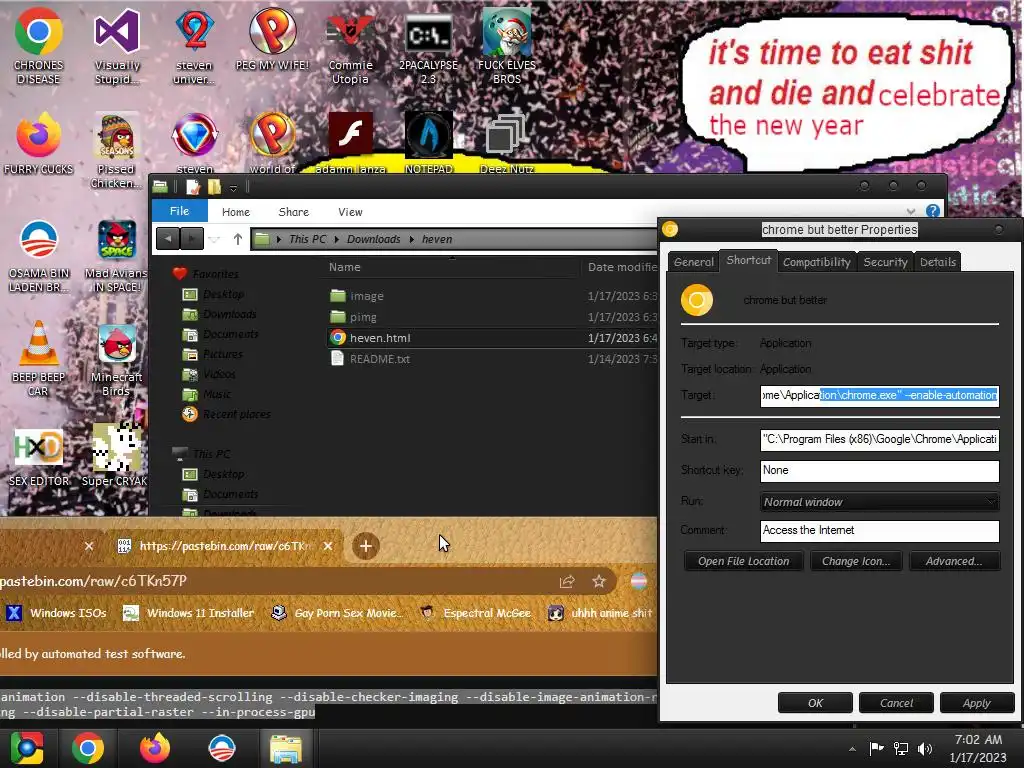1024x768 pixels.
Task: Click the Explorer back navigation arrow
Action: [168, 239]
